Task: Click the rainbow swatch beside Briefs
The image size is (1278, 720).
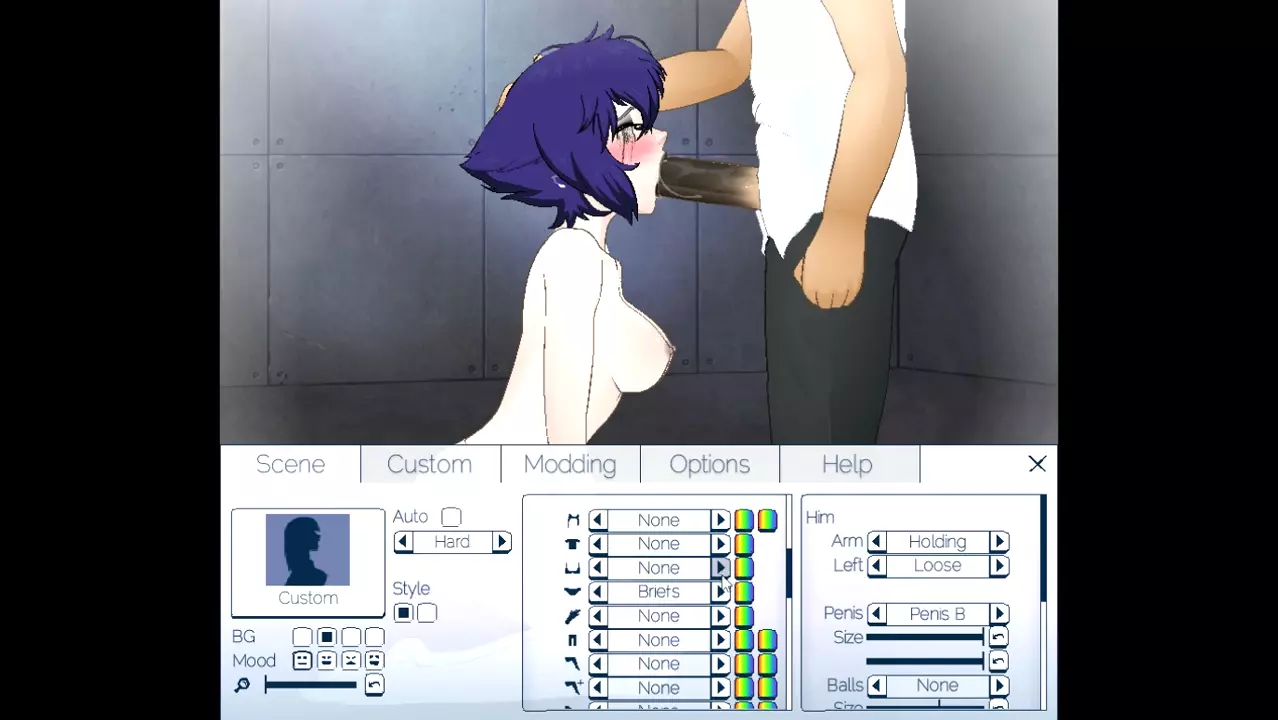Action: tap(744, 592)
